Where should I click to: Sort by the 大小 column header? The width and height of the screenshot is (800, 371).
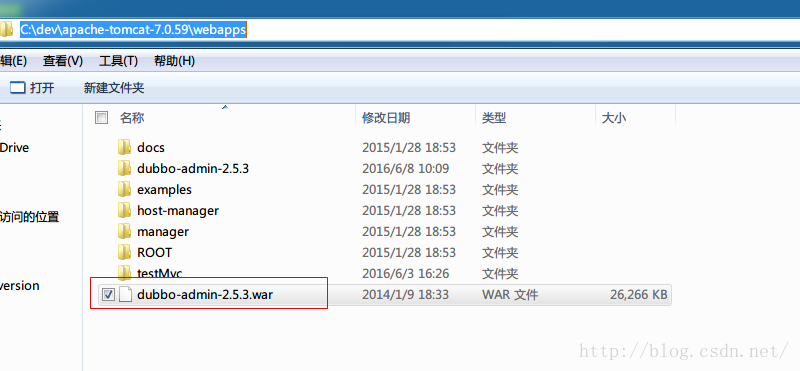click(614, 118)
